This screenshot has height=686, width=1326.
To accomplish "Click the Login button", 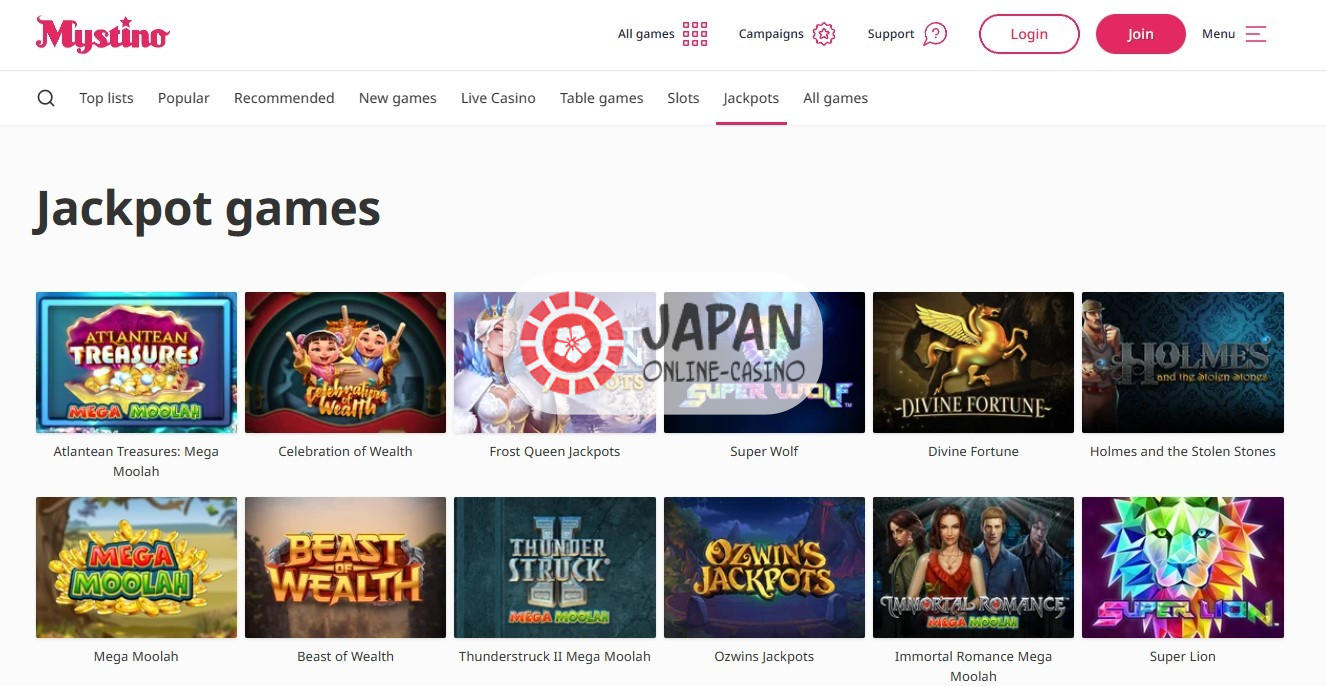I will (x=1029, y=34).
